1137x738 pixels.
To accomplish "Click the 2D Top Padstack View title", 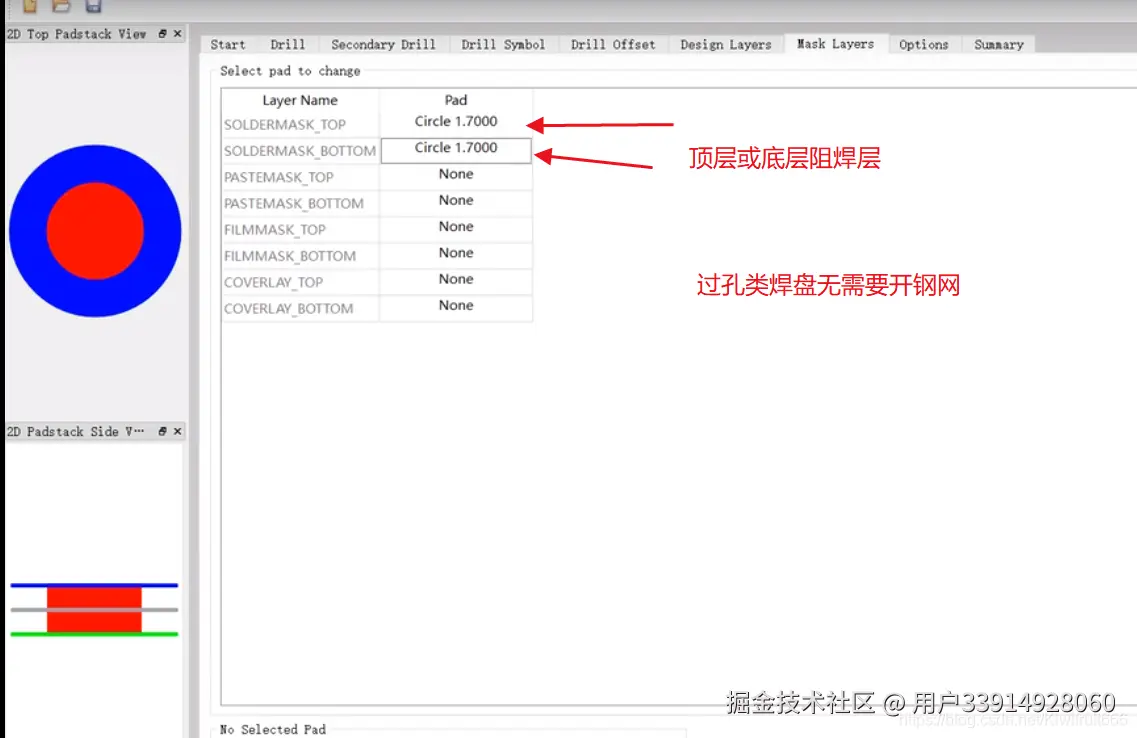I will (x=76, y=34).
